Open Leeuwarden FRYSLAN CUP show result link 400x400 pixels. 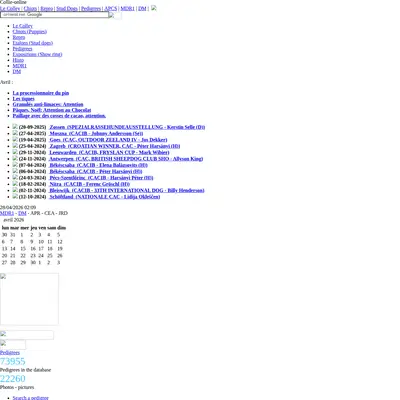[x=109, y=152]
